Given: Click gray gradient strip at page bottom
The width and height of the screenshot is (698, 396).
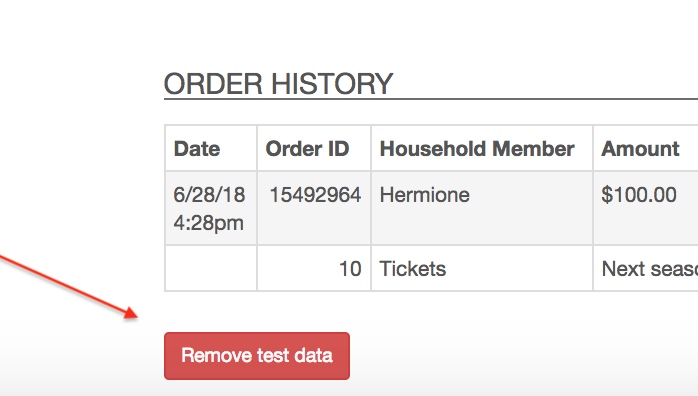Looking at the screenshot, I should pyautogui.click(x=349, y=389).
